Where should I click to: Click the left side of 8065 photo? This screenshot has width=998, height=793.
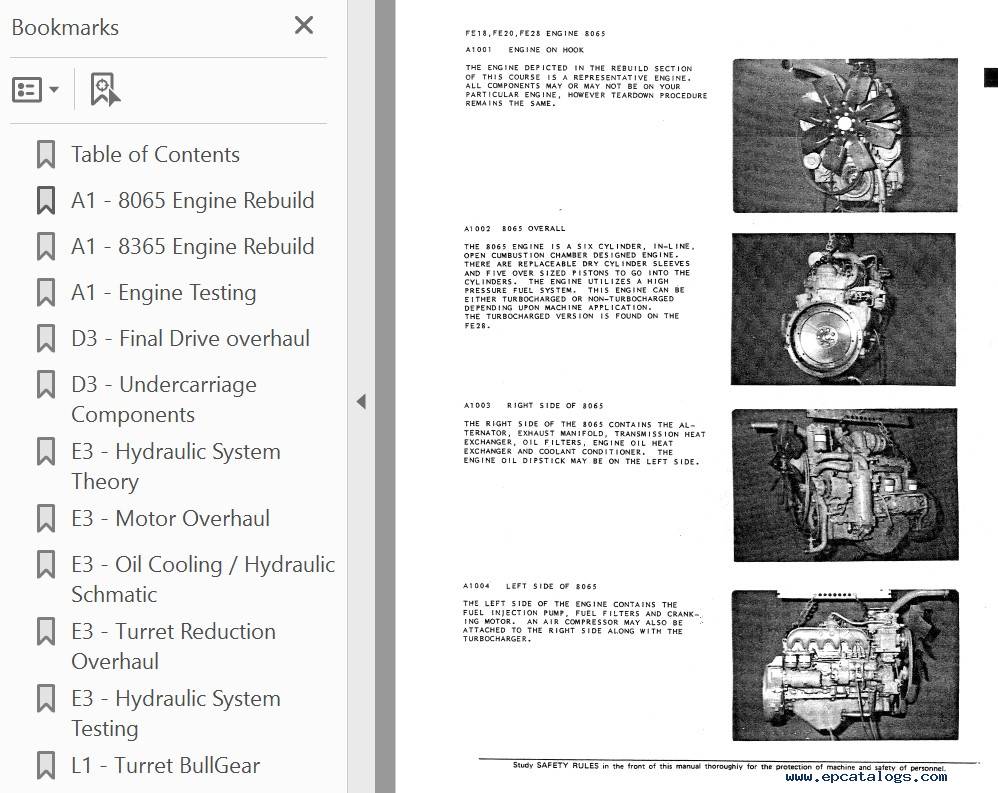tap(844, 666)
